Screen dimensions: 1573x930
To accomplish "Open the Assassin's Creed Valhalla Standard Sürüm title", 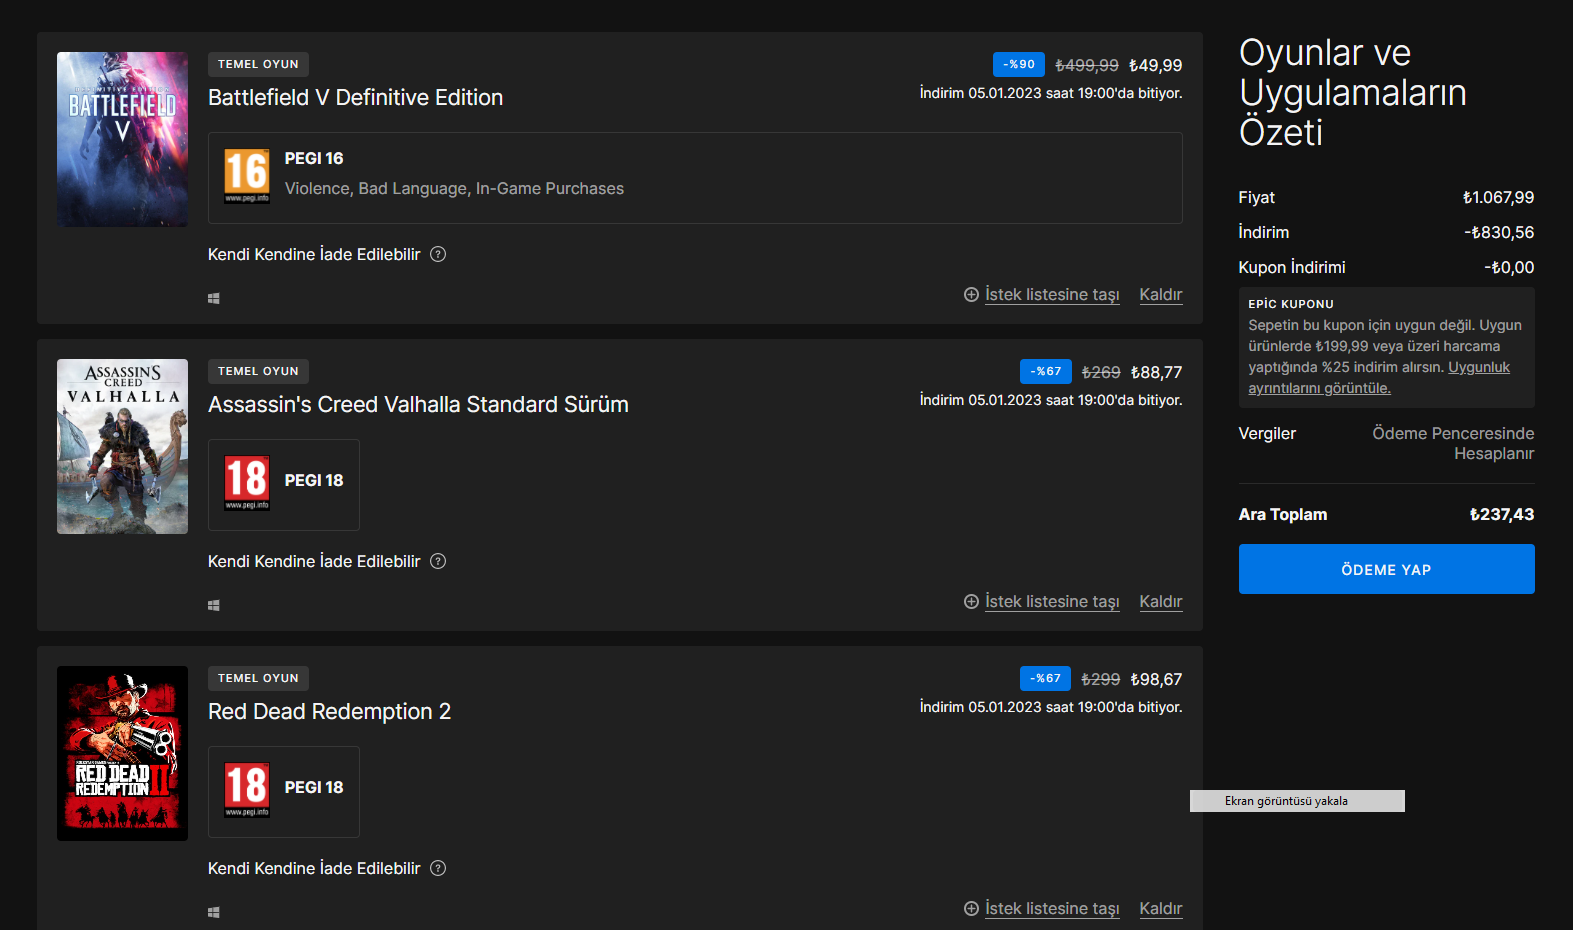I will [418, 404].
